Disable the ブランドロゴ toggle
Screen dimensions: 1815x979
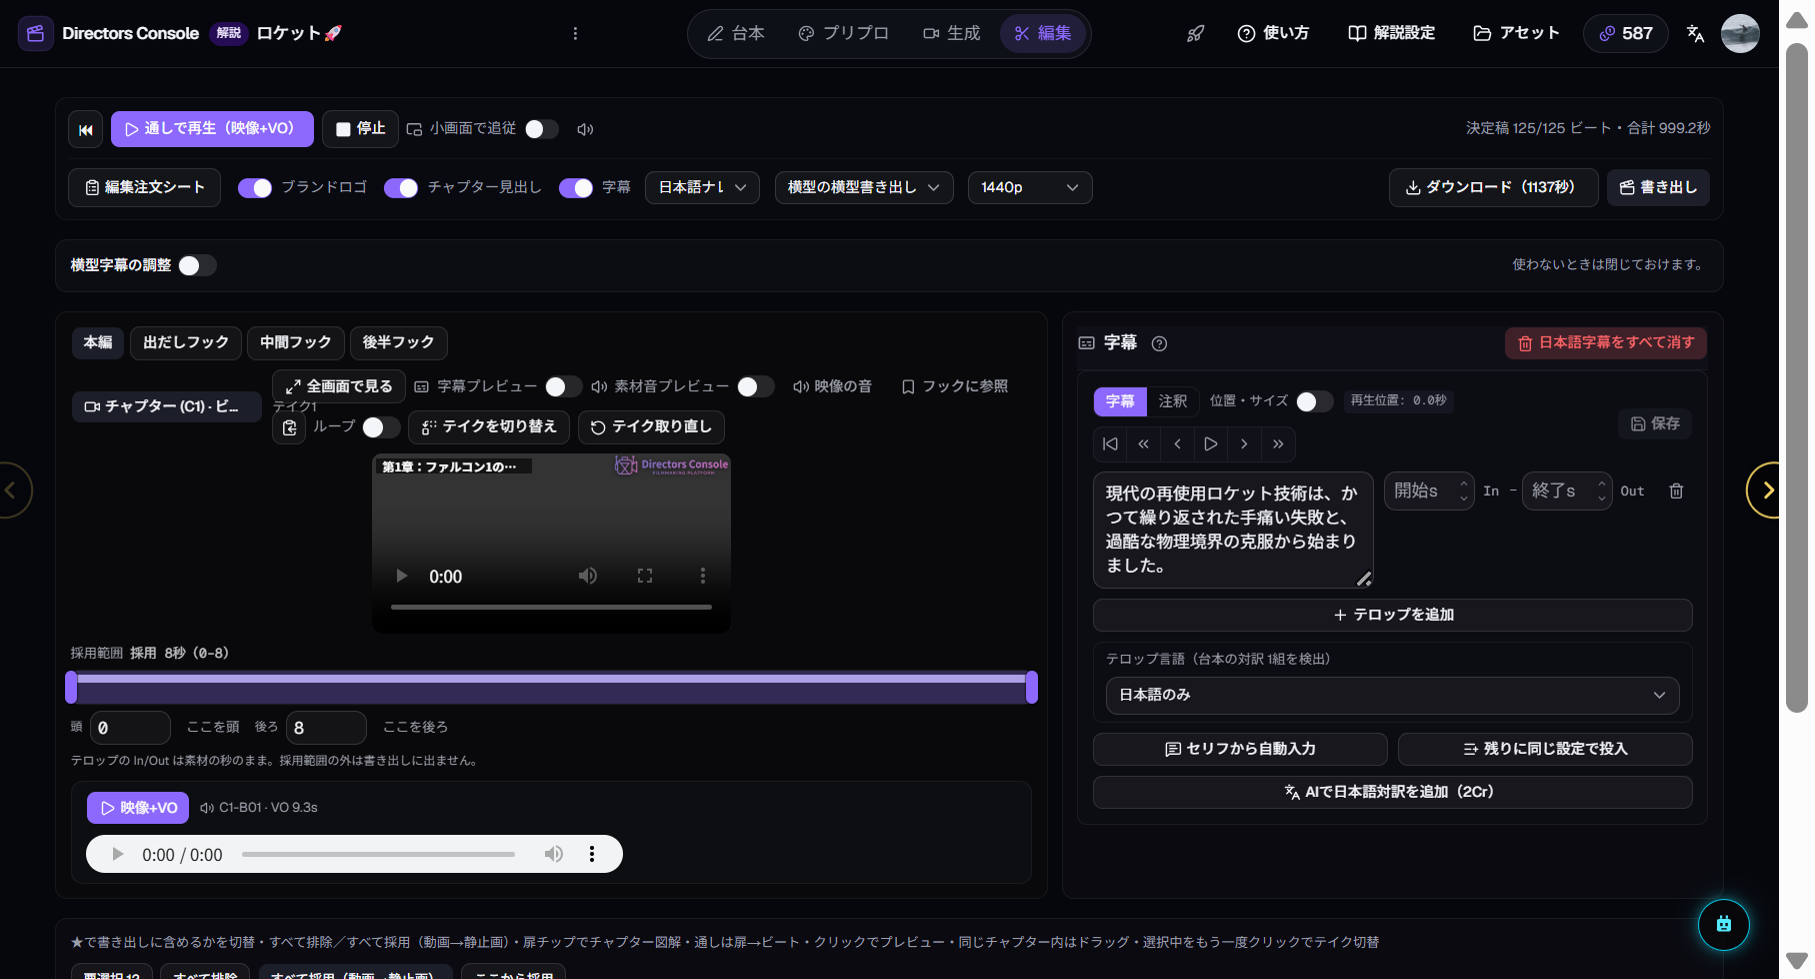coord(255,188)
